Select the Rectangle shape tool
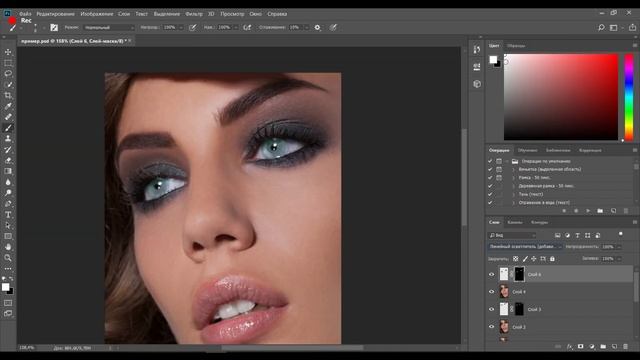 [x=8, y=236]
